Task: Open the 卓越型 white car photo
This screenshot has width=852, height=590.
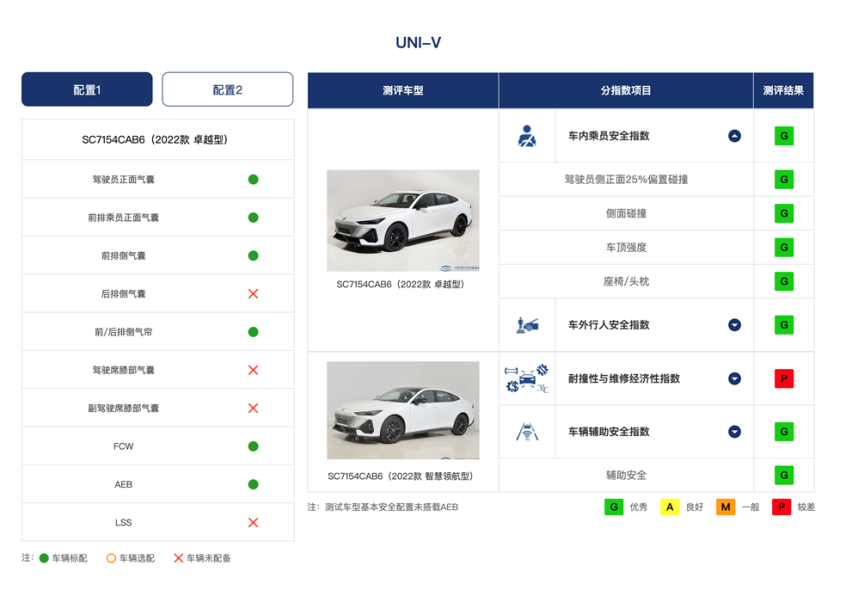Action: [x=403, y=221]
